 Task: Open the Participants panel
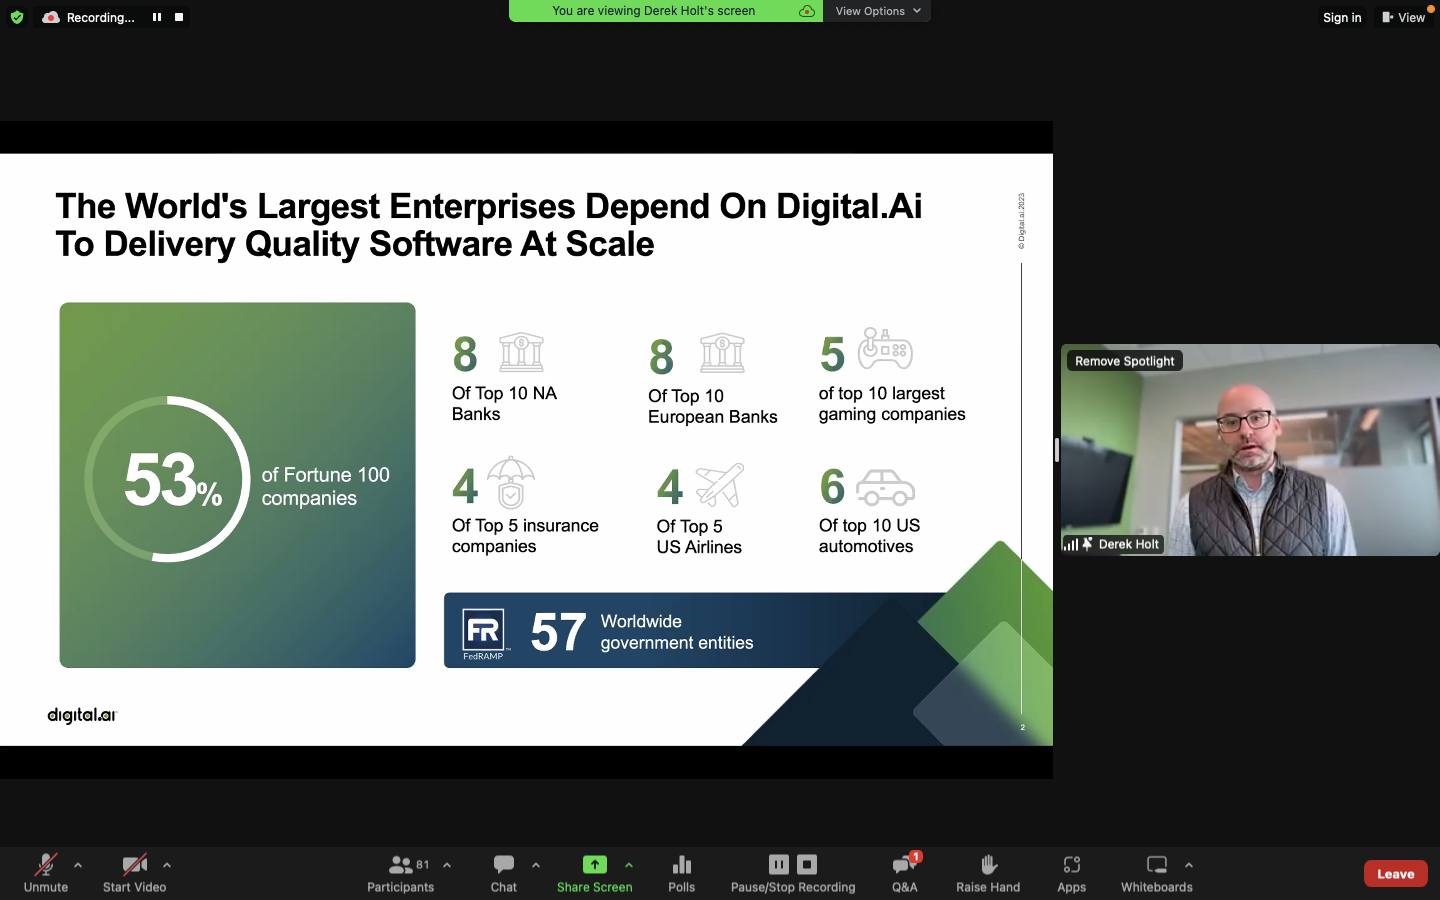click(400, 873)
